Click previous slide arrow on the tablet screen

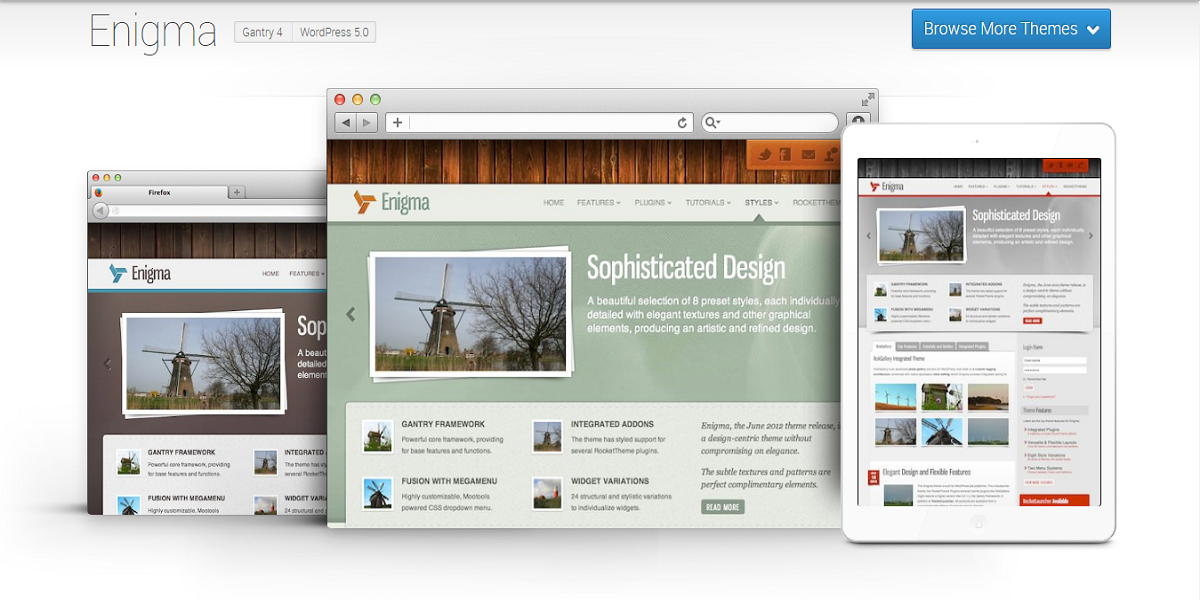point(868,236)
